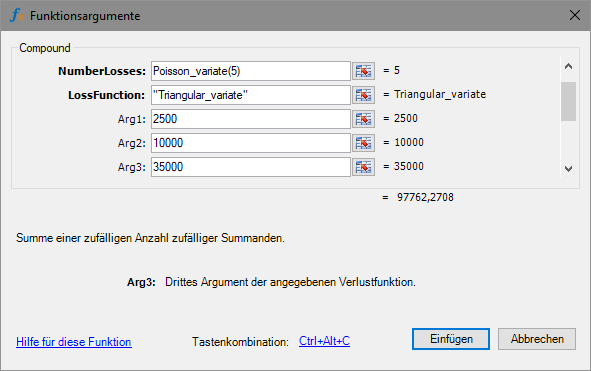Click the range selector icon for Arg1
This screenshot has width=591, height=371.
pyautogui.click(x=363, y=119)
